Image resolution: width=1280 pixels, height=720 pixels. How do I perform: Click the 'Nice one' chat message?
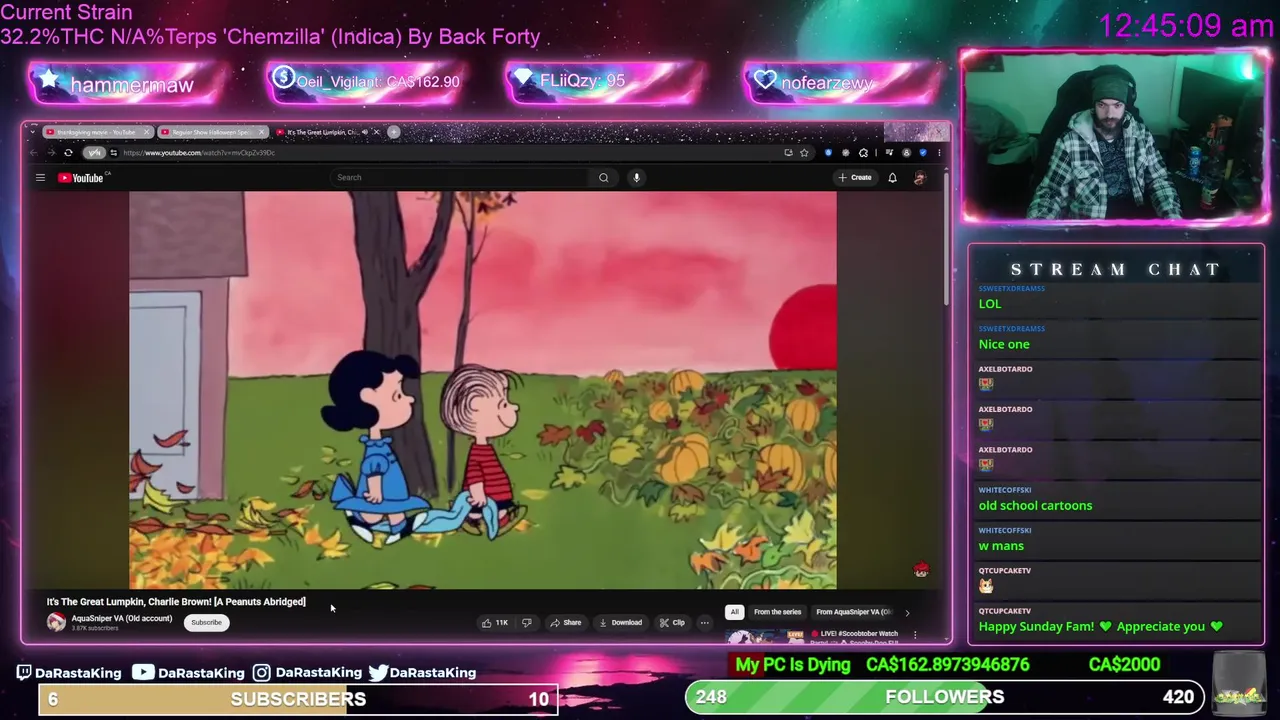tap(1004, 344)
